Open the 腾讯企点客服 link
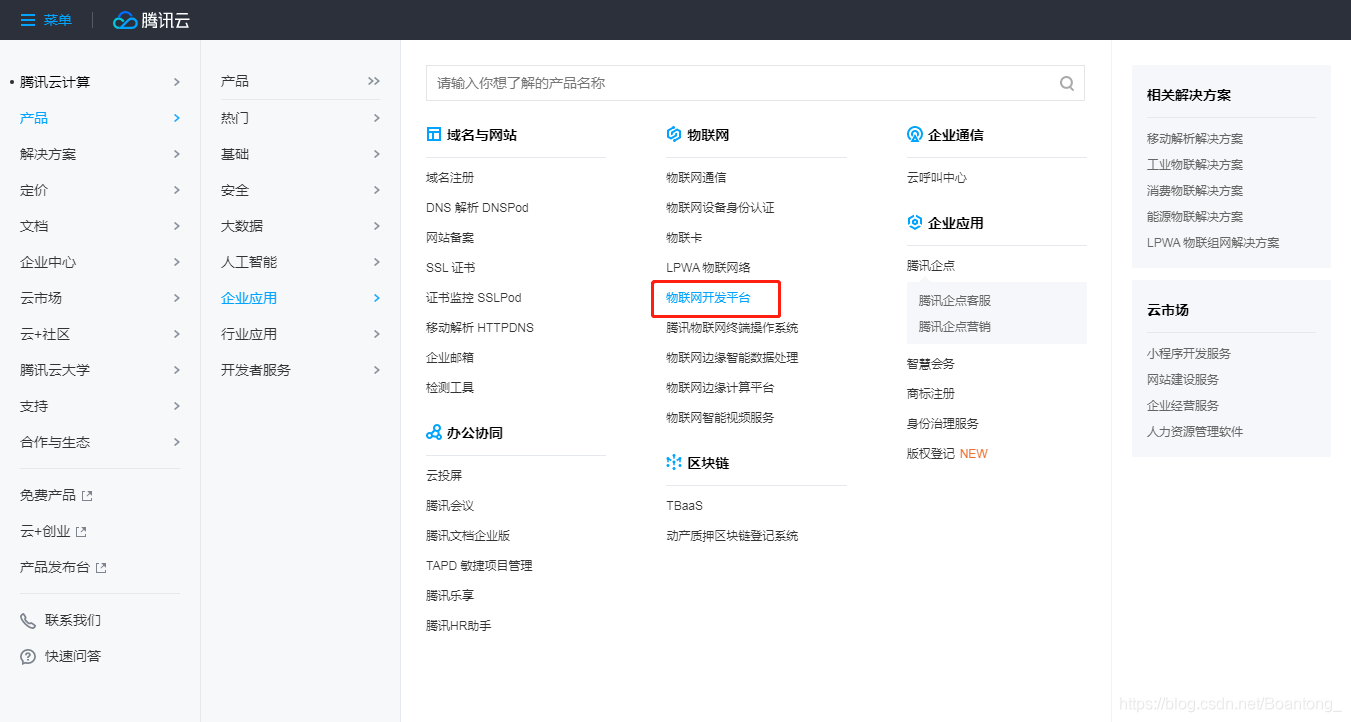 click(x=955, y=301)
